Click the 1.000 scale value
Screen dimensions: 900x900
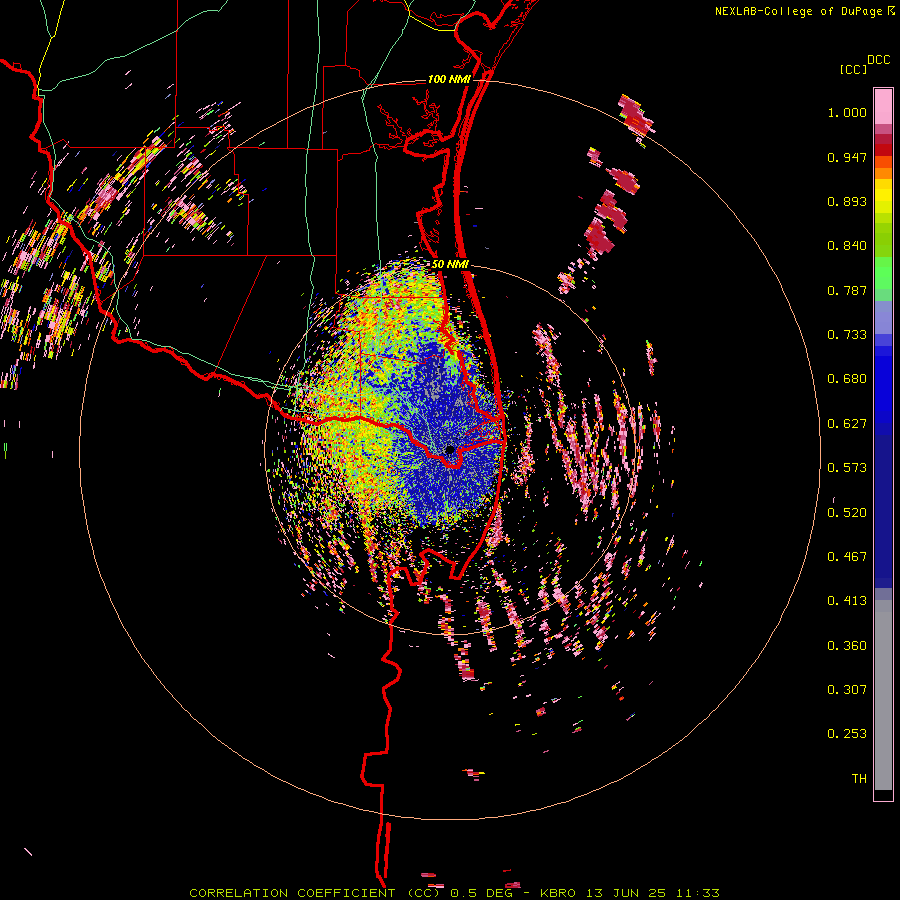click(x=847, y=112)
